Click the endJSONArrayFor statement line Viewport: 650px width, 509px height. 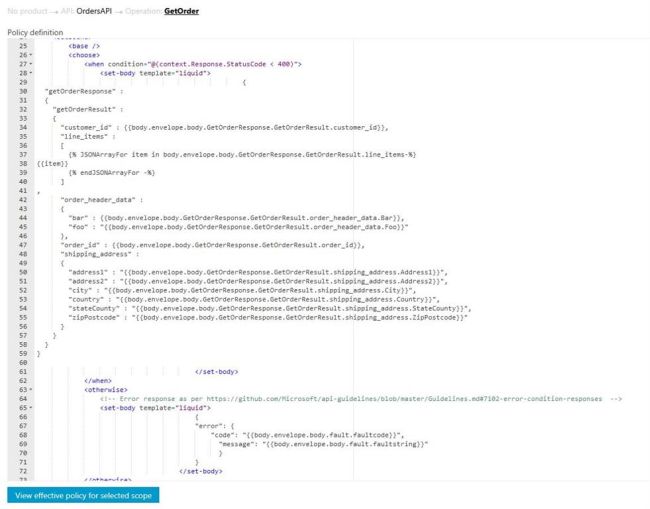112,173
